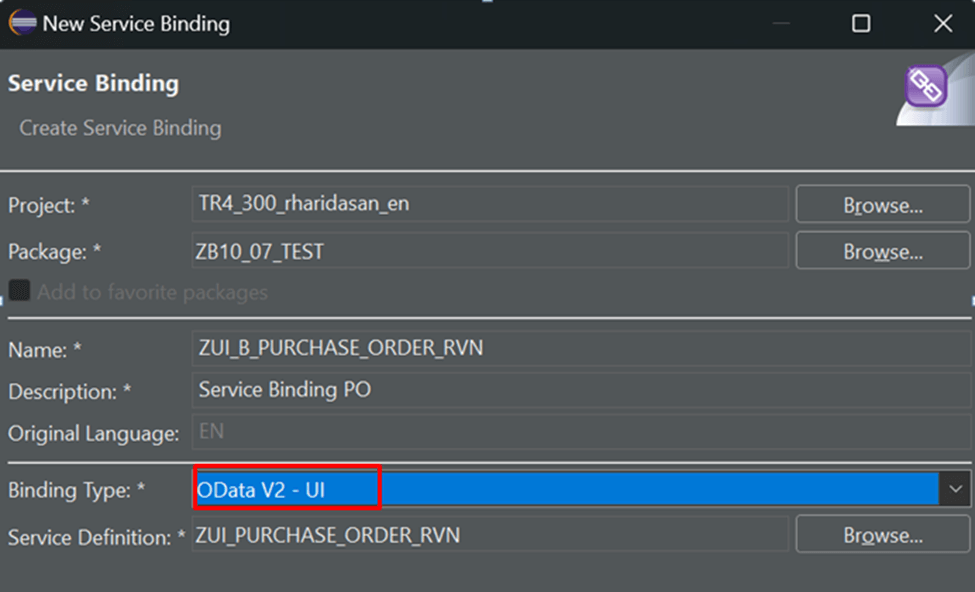Click the Original Language EN field
Screen dimensions: 975x592
(581, 432)
